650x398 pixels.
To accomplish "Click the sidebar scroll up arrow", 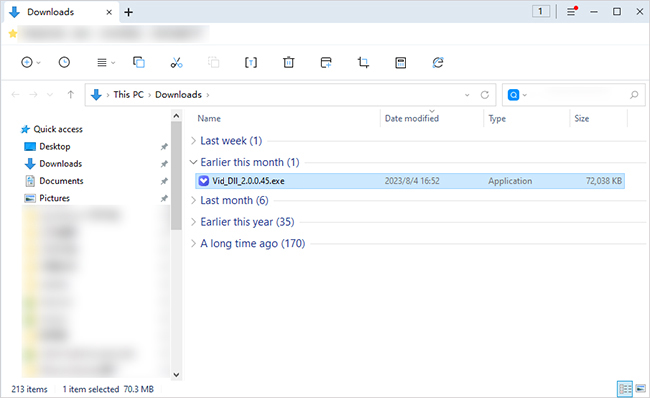I will tap(176, 116).
